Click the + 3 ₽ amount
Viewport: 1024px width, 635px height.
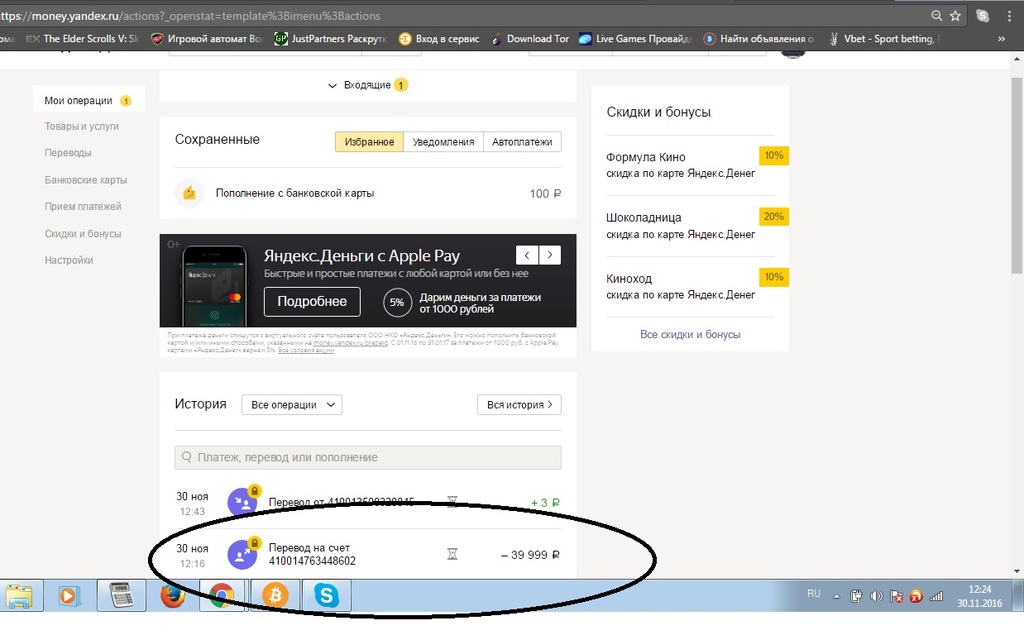545,502
